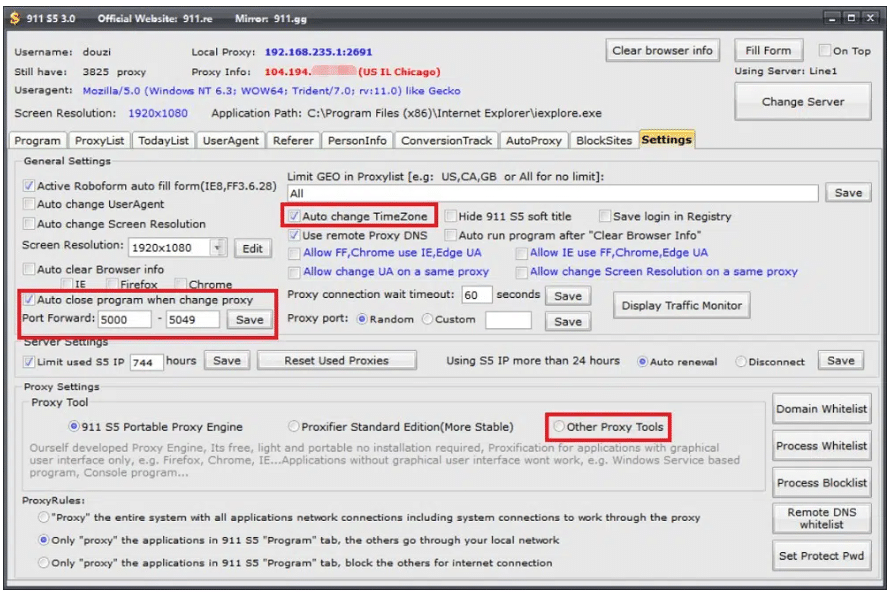Screen dimensions: 894x593
Task: Select the Custom proxy port option
Action: pyautogui.click(x=428, y=319)
